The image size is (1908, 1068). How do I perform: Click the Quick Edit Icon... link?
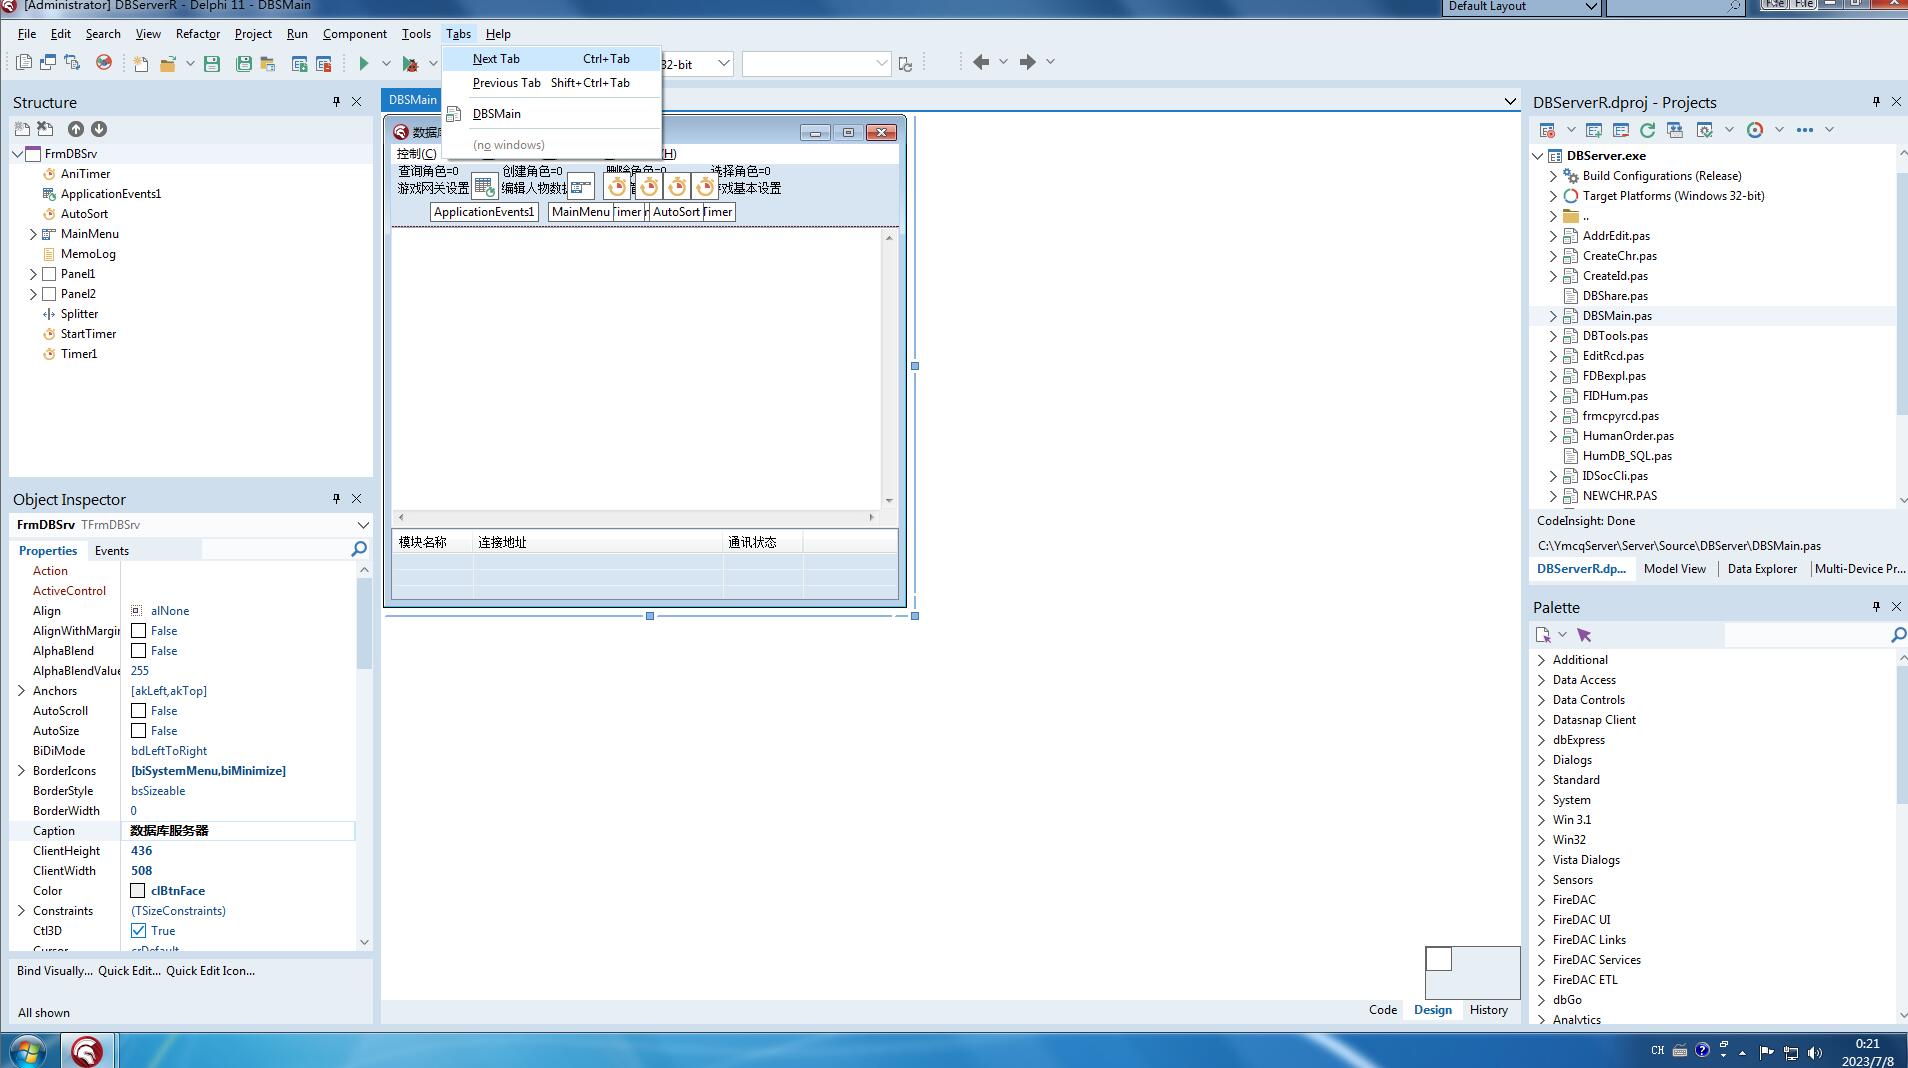(x=210, y=971)
